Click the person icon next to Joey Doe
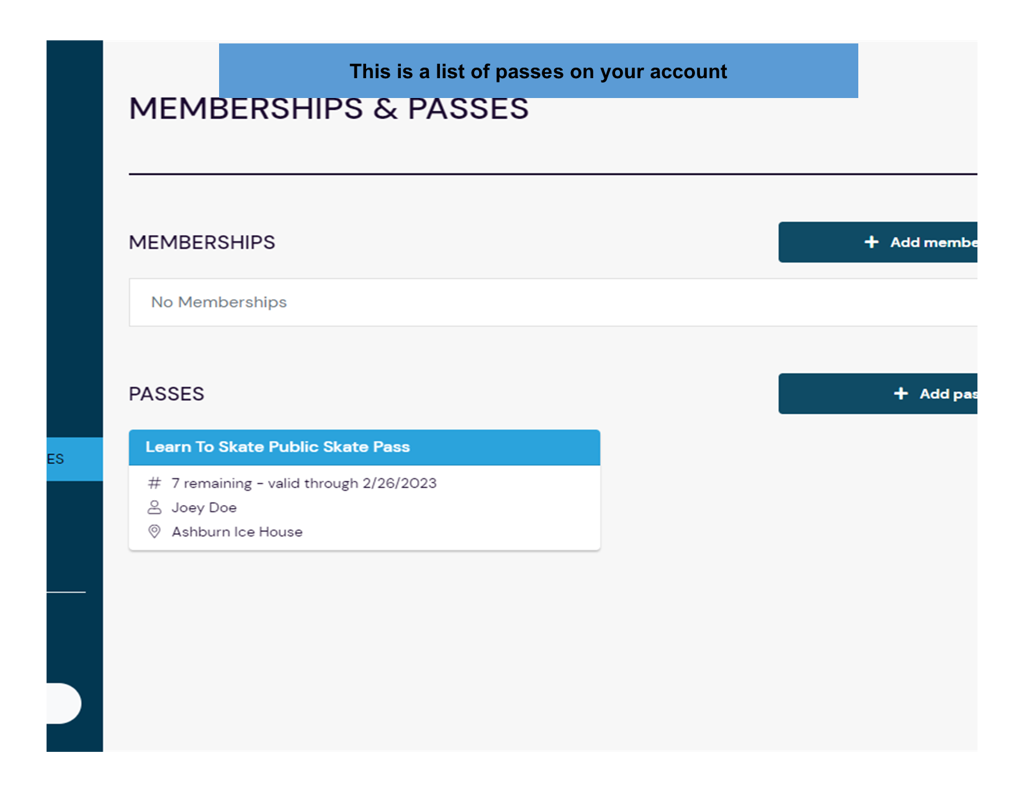Image resolution: width=1024 pixels, height=791 pixels. click(154, 507)
